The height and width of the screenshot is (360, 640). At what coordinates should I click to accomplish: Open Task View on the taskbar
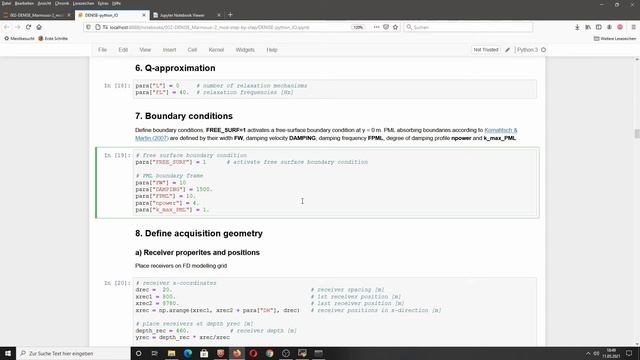155,353
